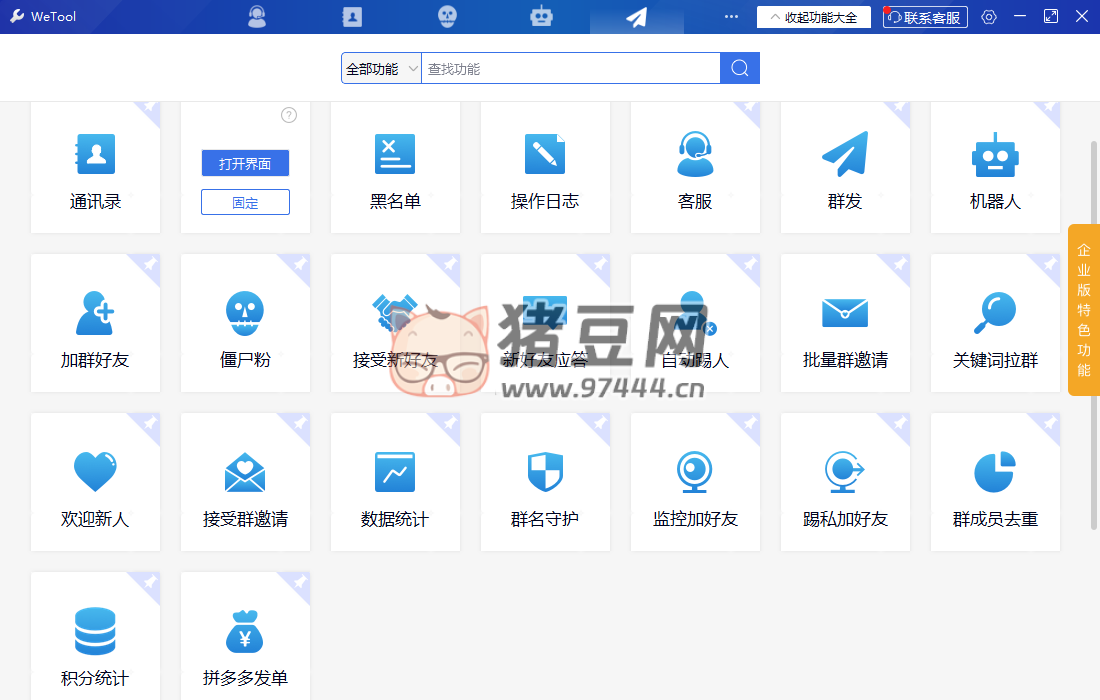Switch to the paper plane broadcast tab

coord(636,17)
